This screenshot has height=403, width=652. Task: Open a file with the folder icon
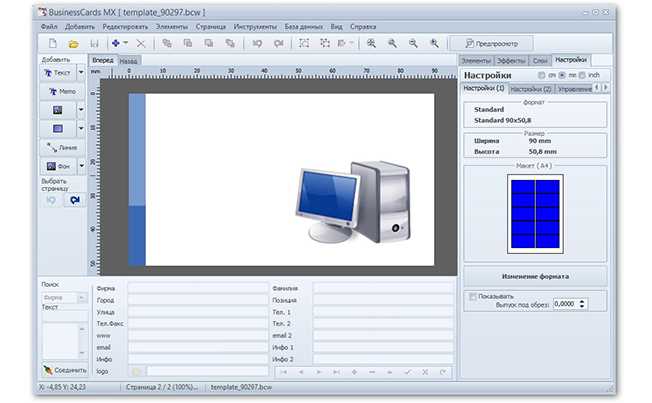(x=73, y=44)
